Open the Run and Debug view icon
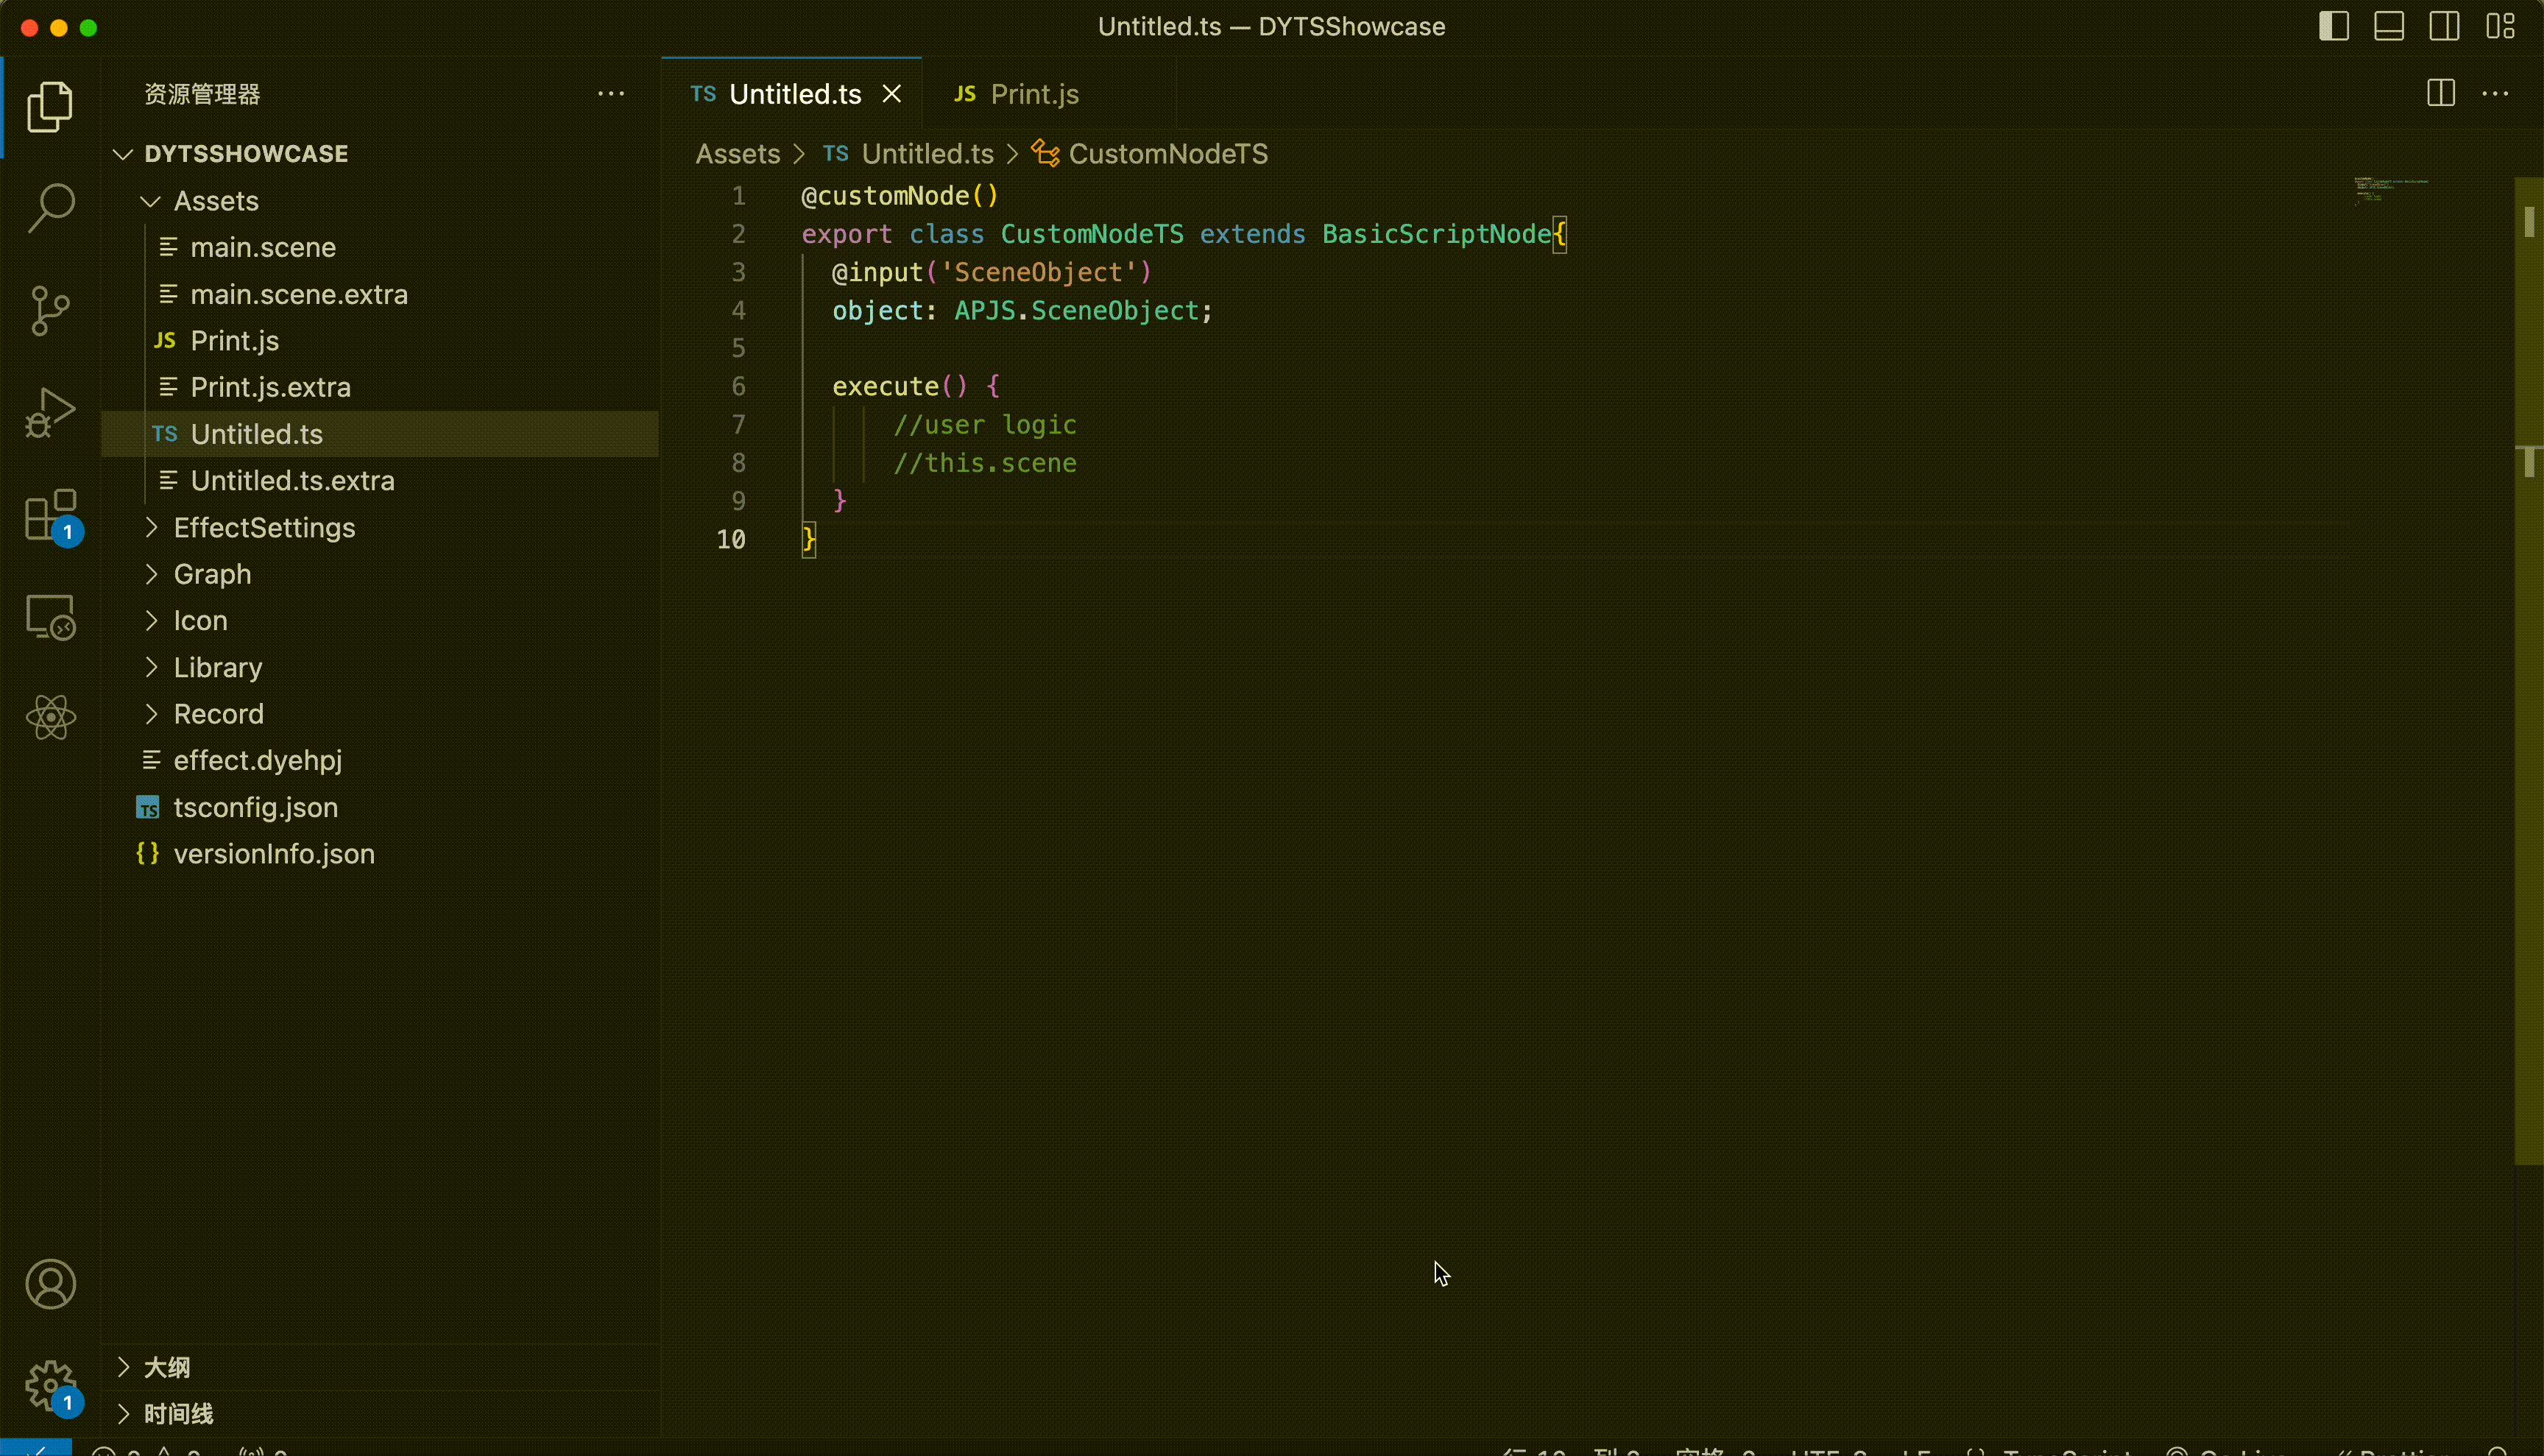This screenshot has height=1456, width=2544. (x=50, y=412)
